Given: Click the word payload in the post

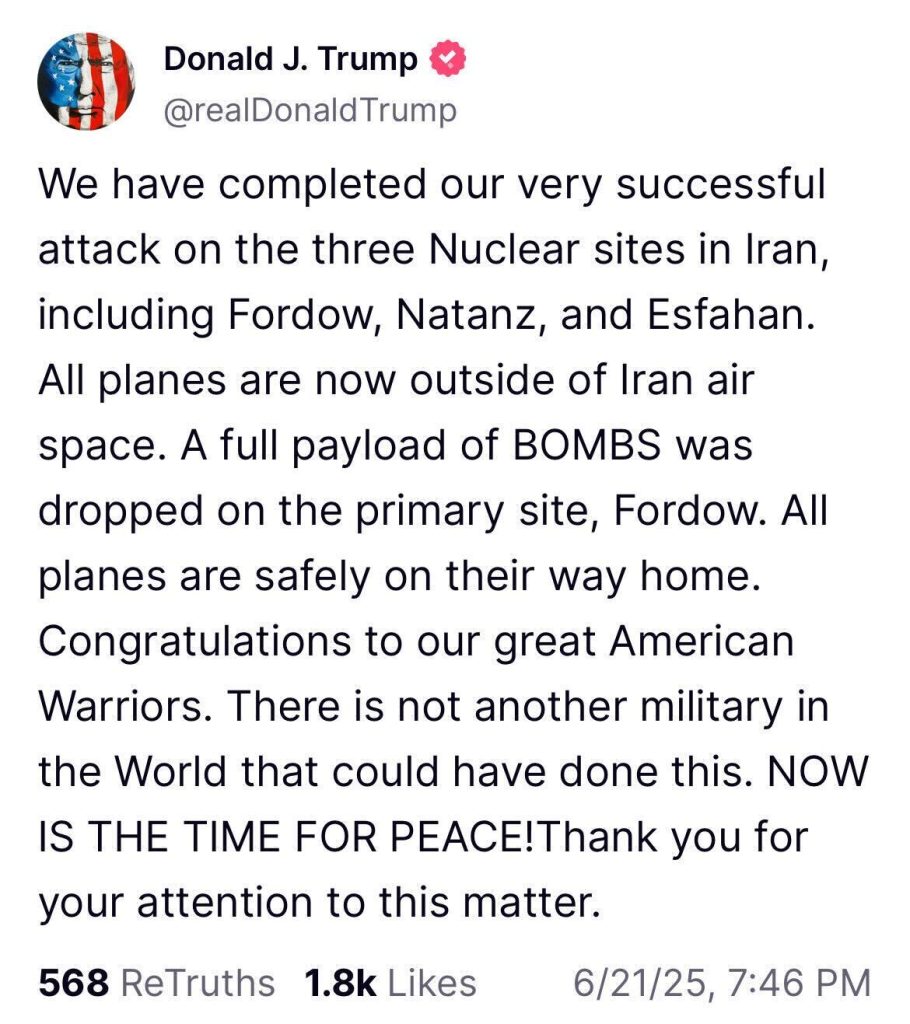Looking at the screenshot, I should pos(360,446).
